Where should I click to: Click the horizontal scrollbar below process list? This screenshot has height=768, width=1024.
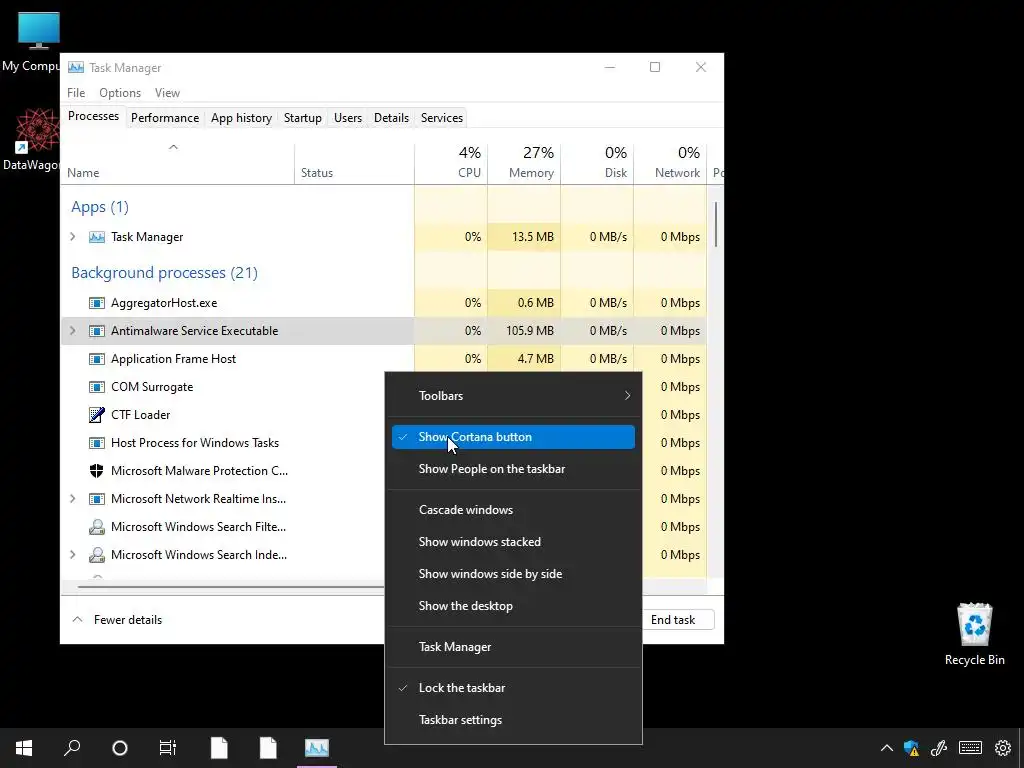pos(232,586)
